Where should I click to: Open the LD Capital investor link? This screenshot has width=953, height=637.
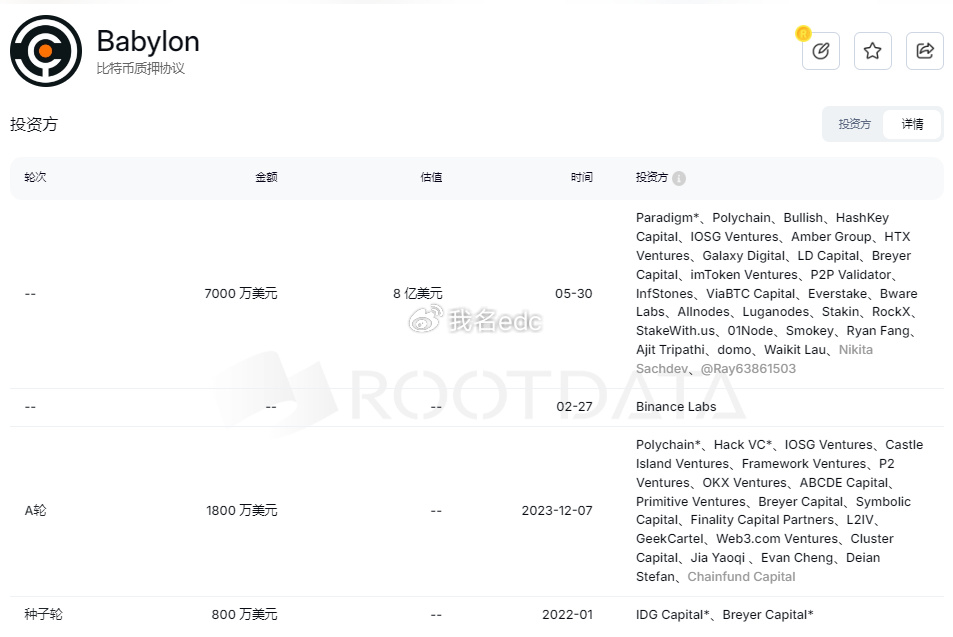click(x=828, y=255)
